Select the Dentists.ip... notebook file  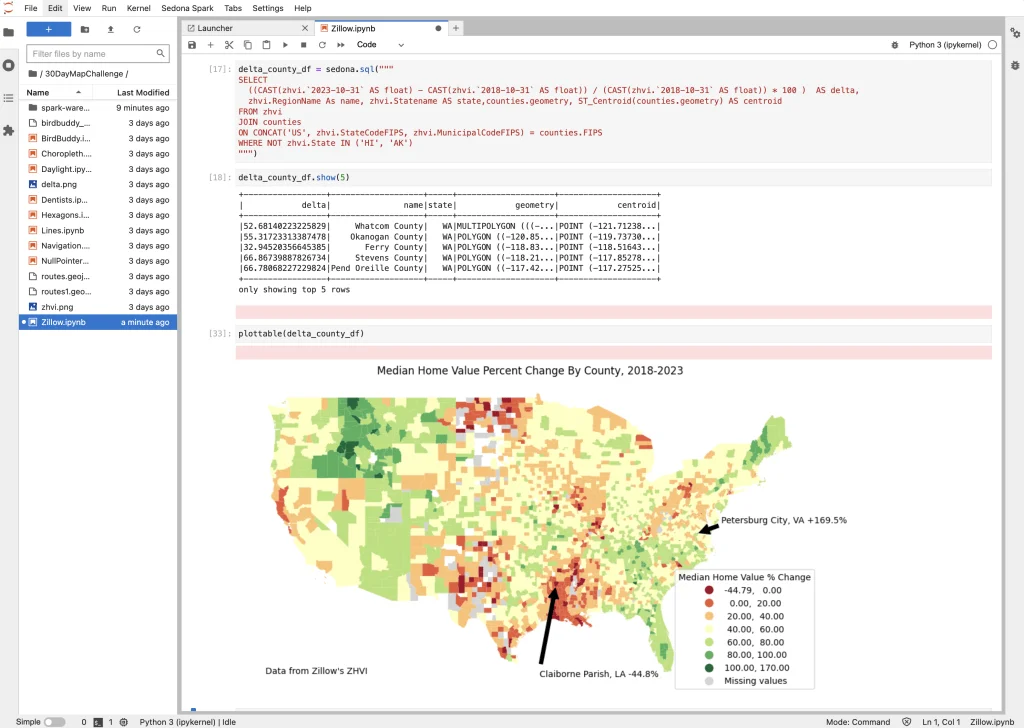(98, 200)
